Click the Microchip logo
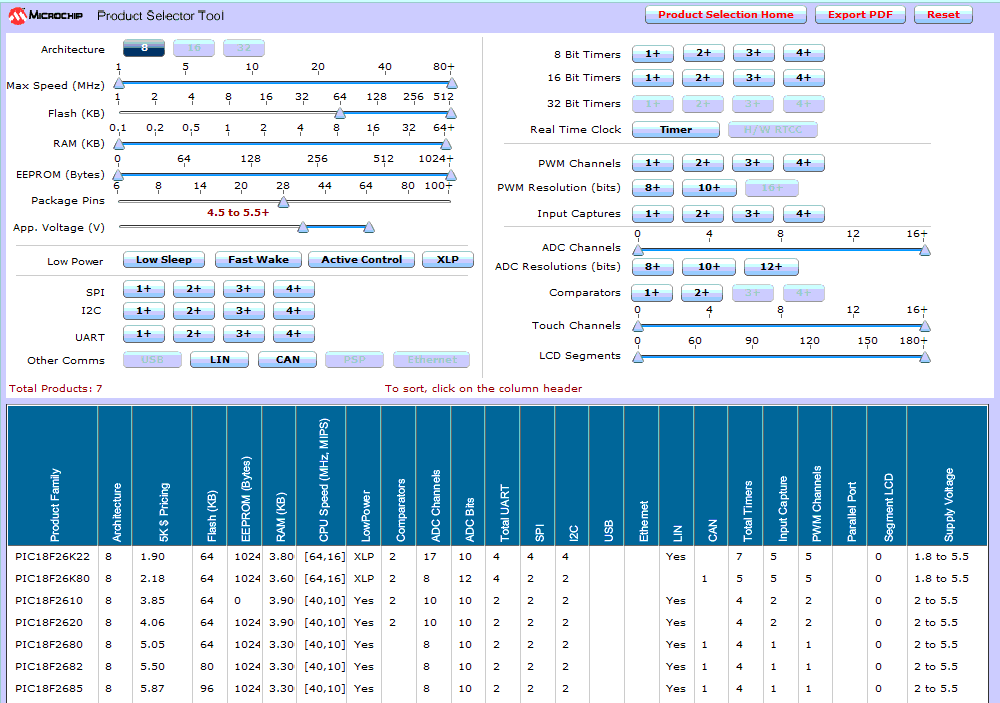 (44, 15)
